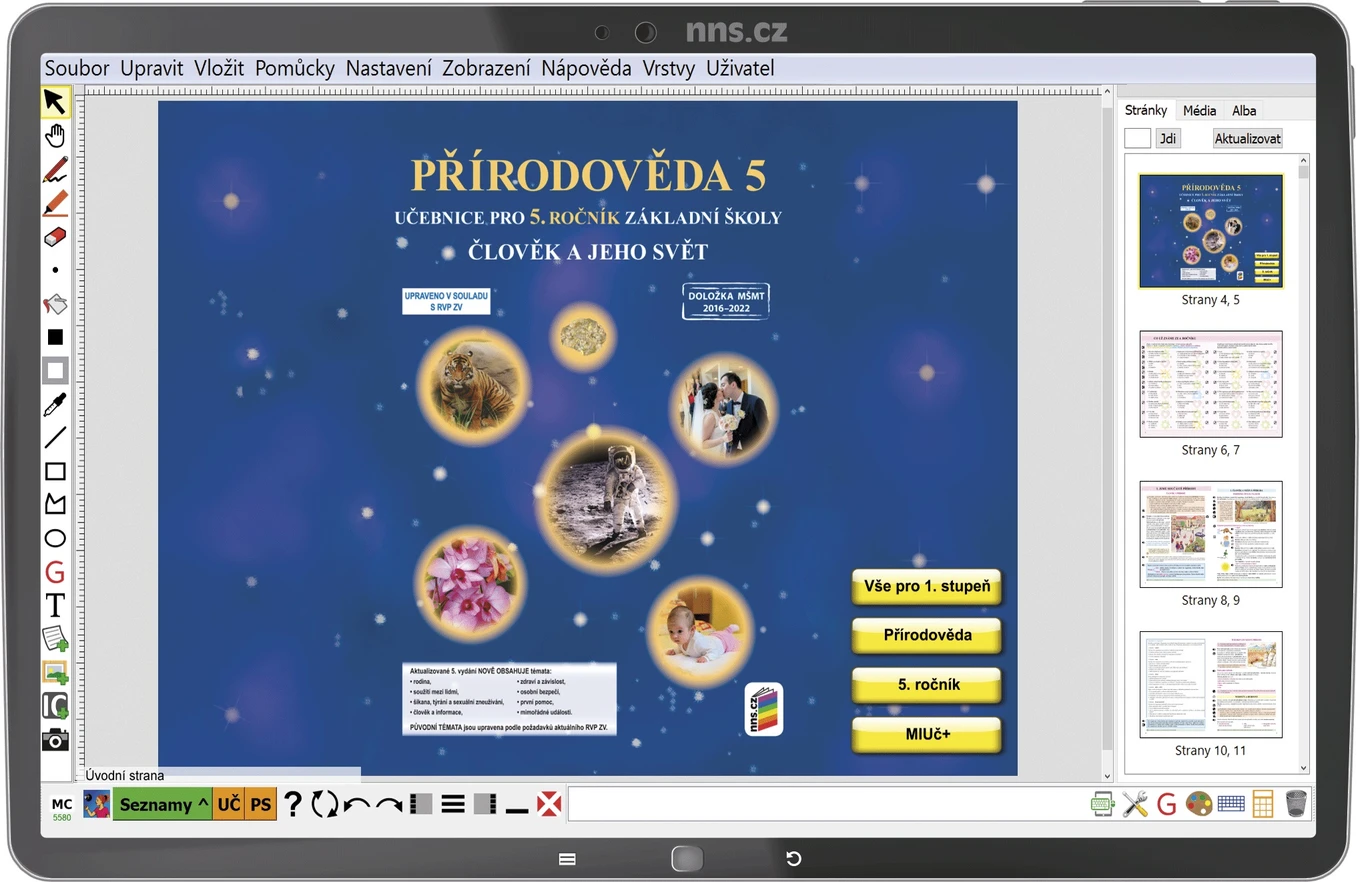
Task: Open the calculator icon in bottom bar
Action: point(1263,803)
